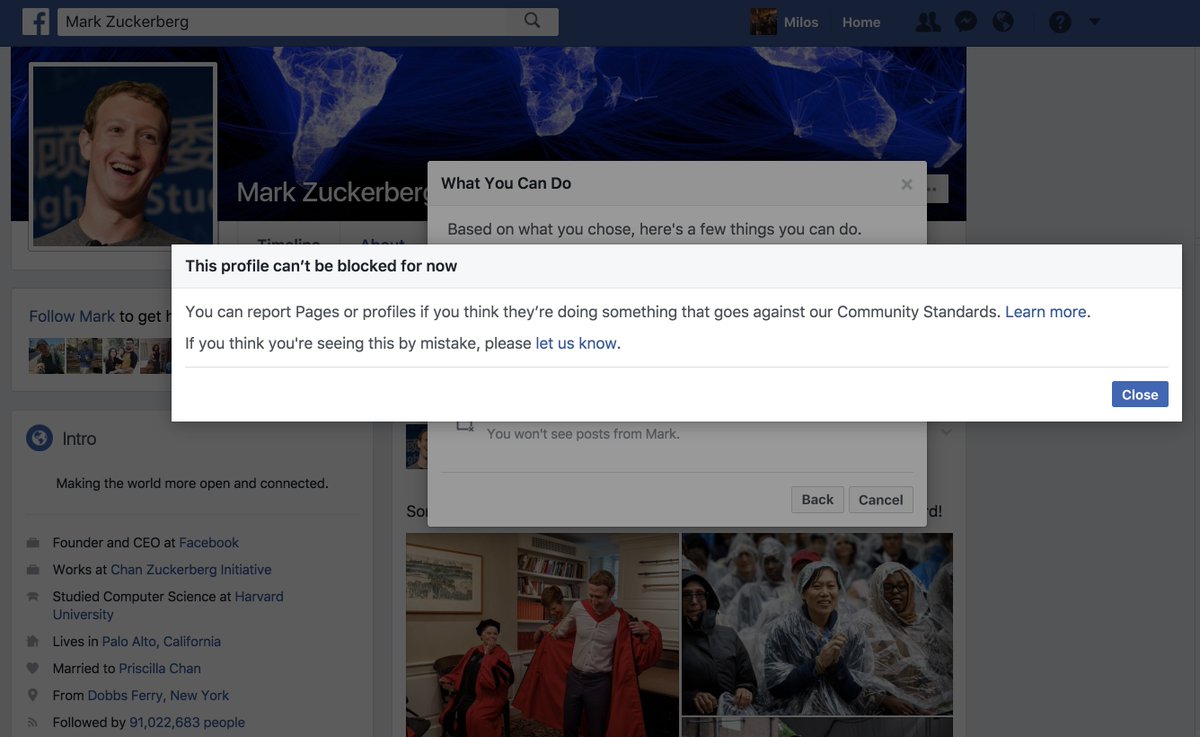Dismiss What You Can Do with X
1200x737 pixels.
907,184
